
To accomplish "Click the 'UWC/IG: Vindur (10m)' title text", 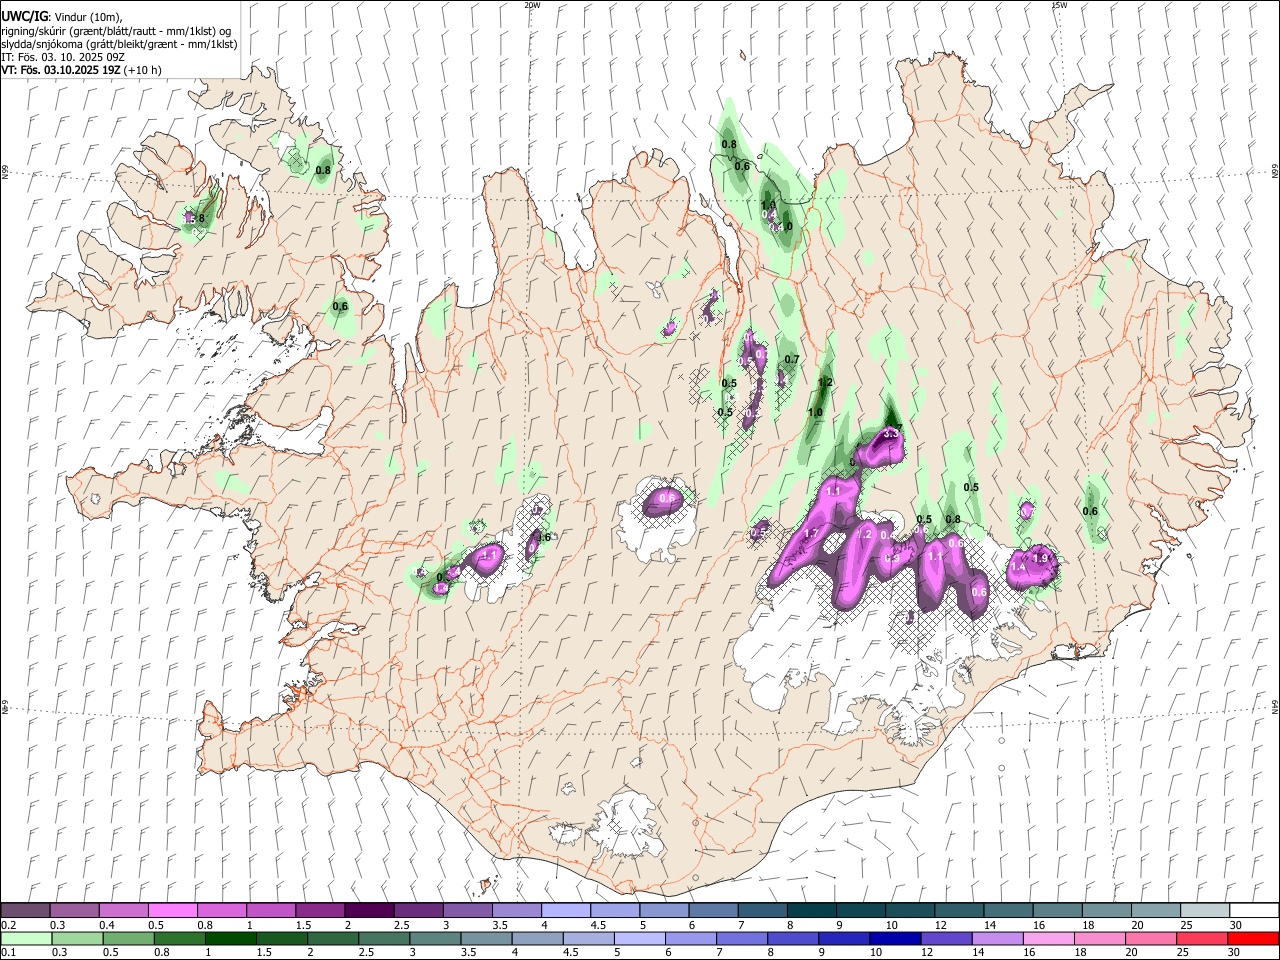I will 62,16.
